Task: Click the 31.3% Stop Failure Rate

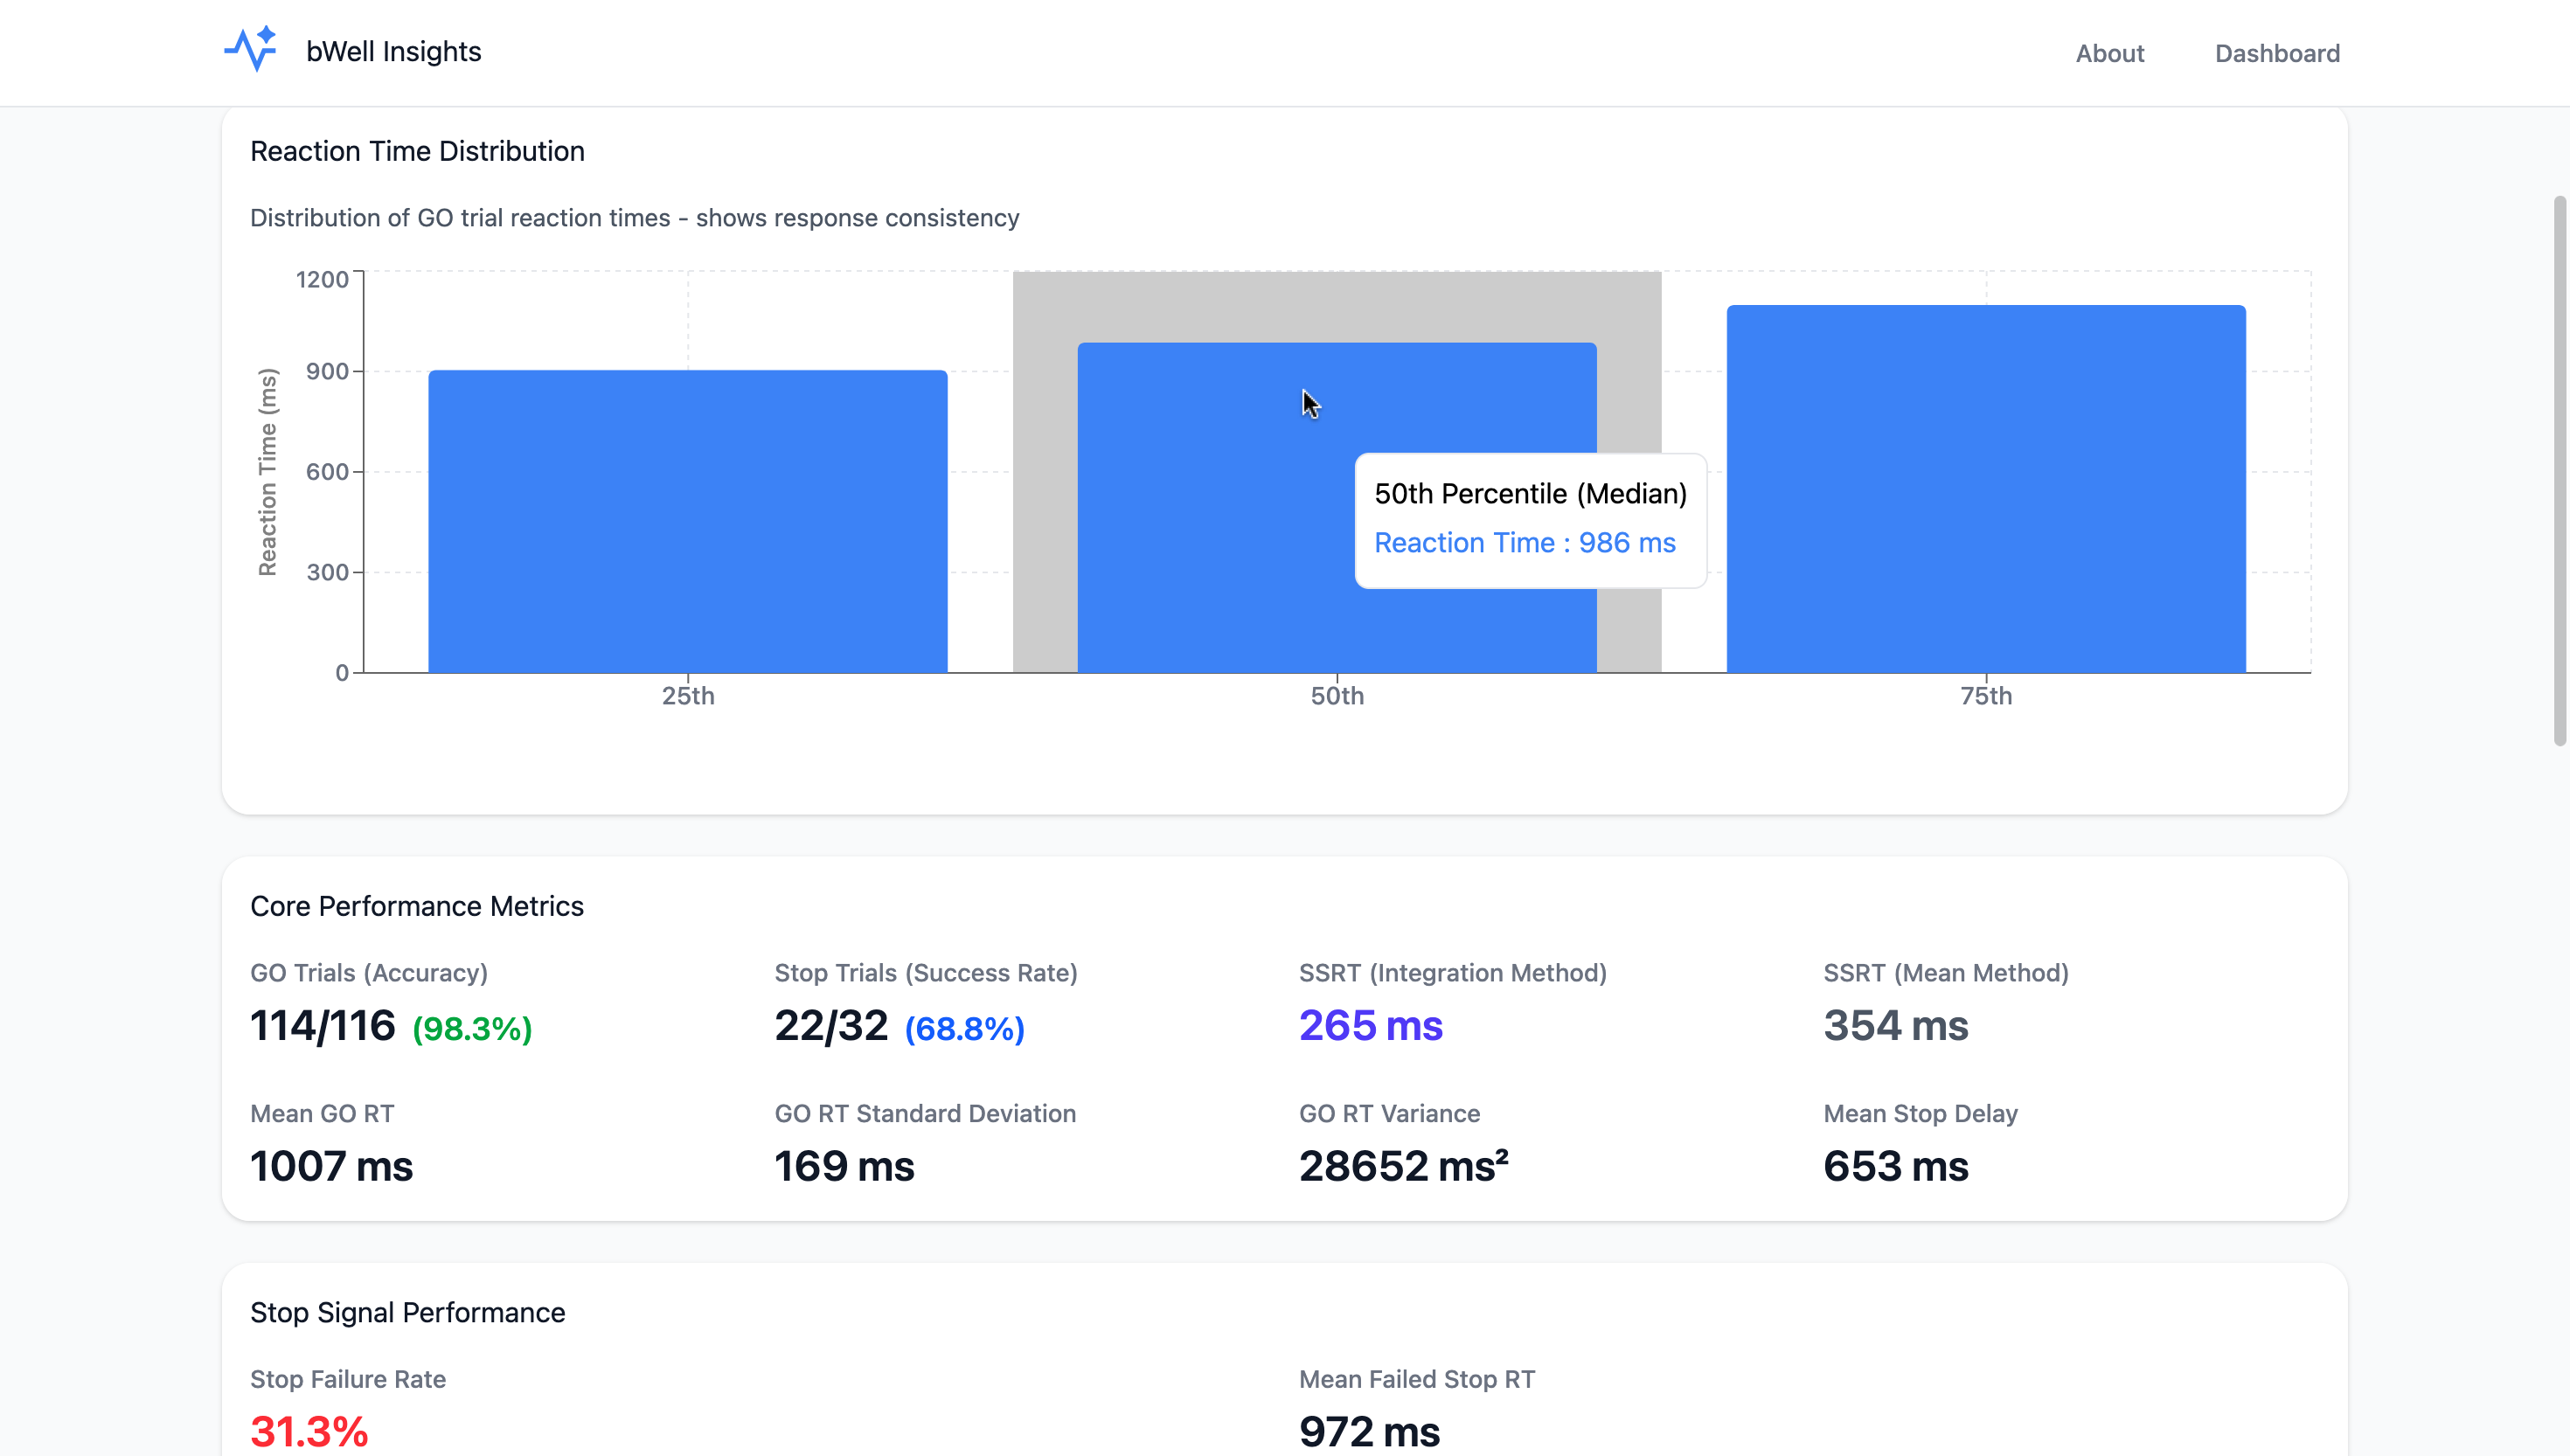Action: pos(309,1431)
